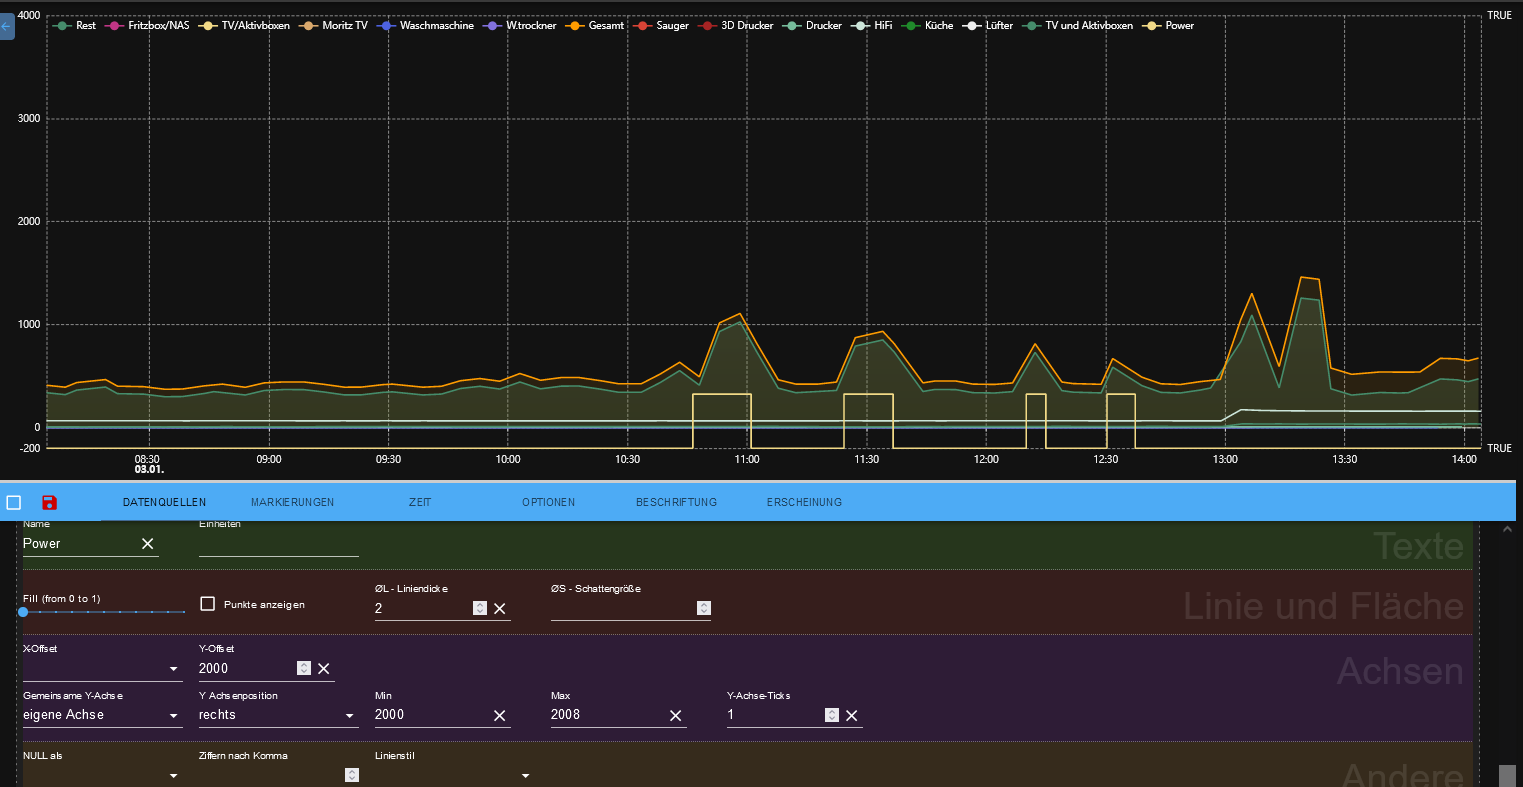Click the Fill slider handle
This screenshot has width=1523, height=787.
(x=23, y=611)
